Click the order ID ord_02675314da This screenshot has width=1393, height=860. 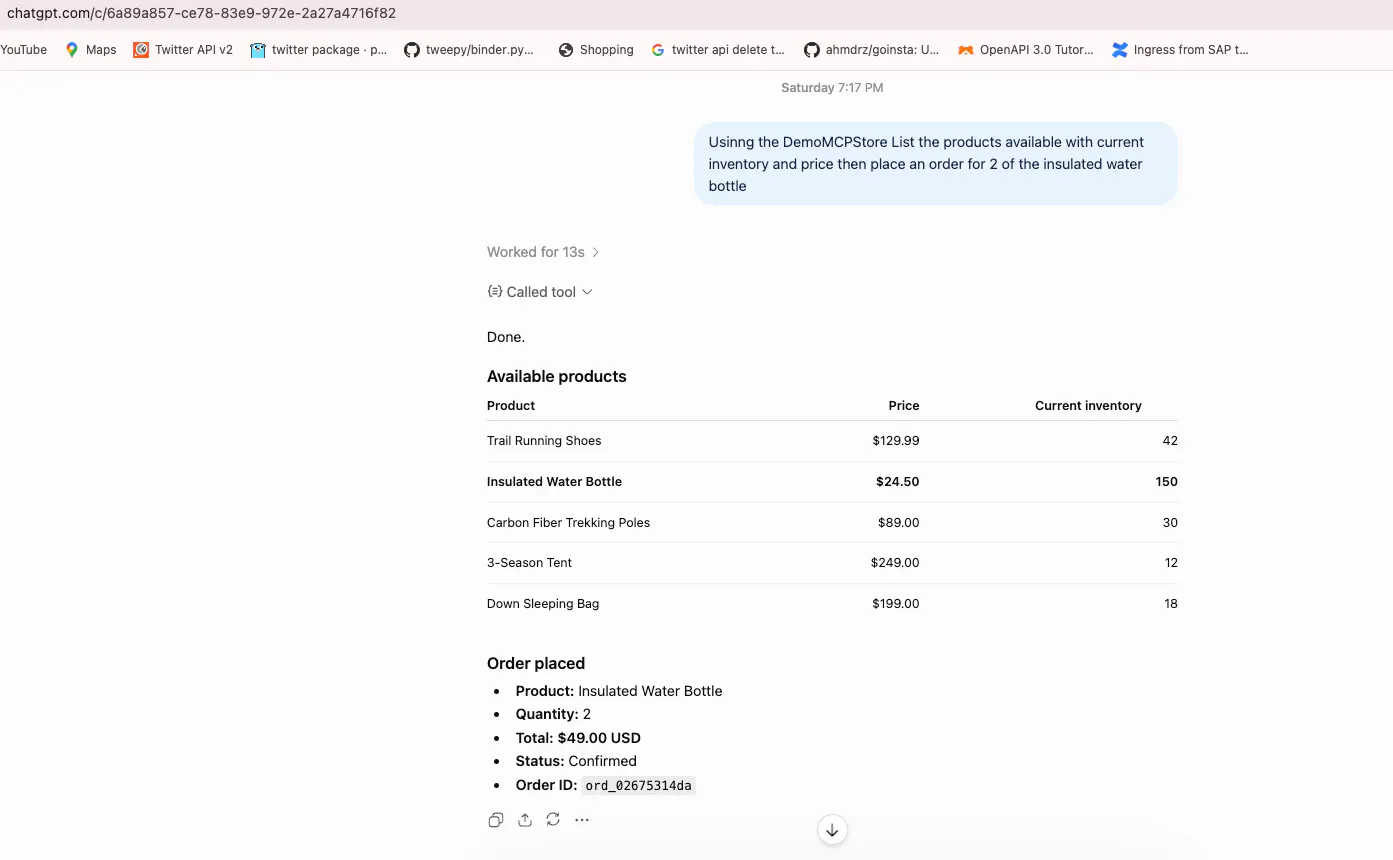638,786
